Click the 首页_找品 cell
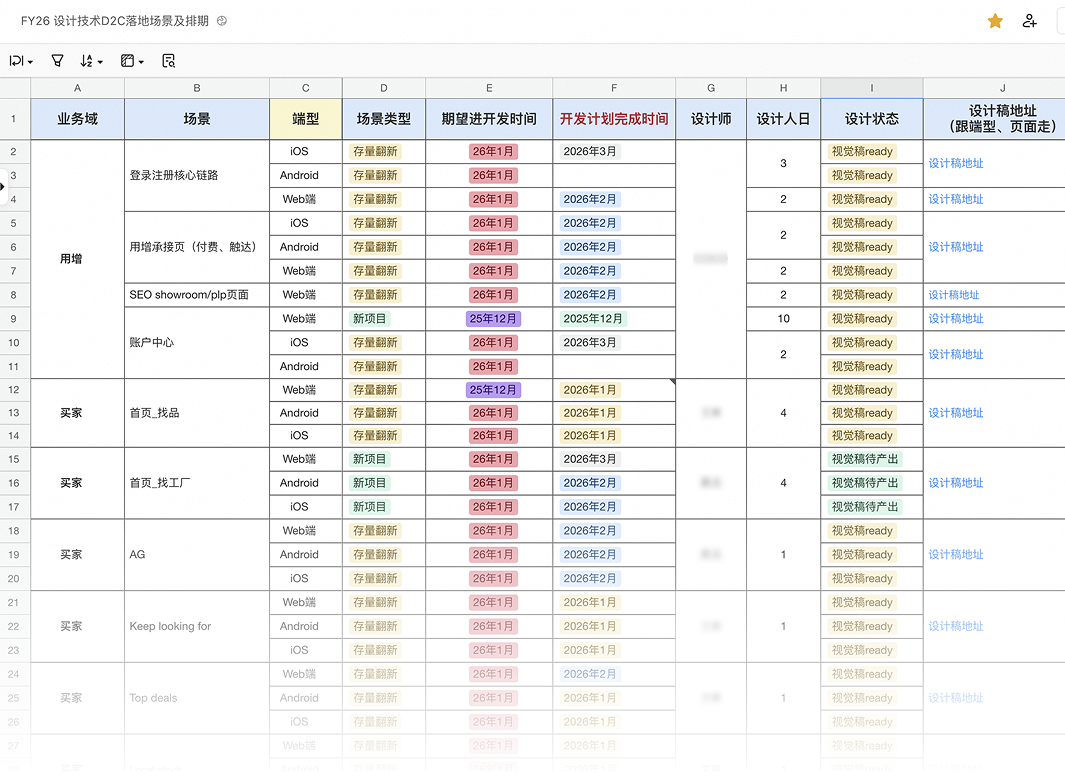Screen dimensions: 1065x780 [x=197, y=413]
